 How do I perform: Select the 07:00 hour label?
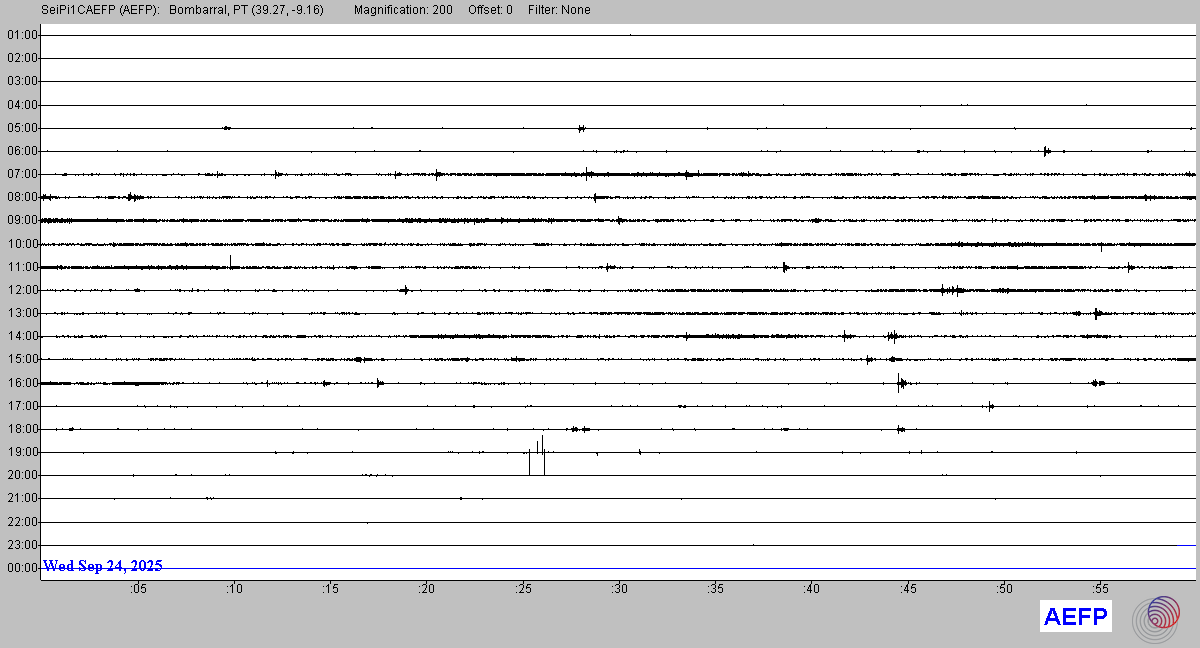(22, 174)
